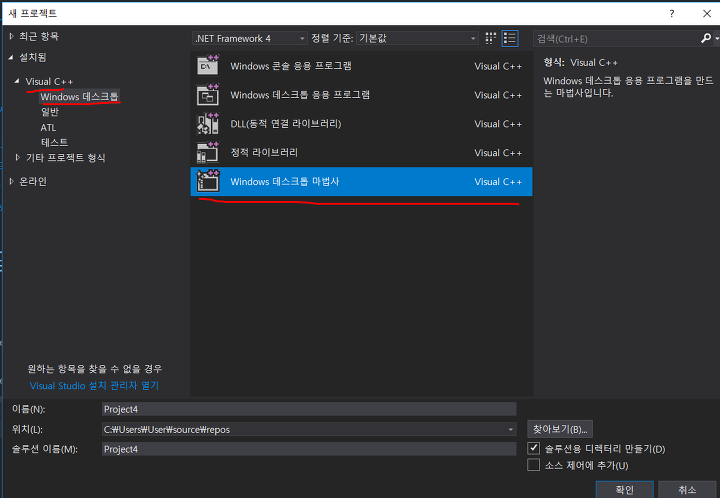Switch to medium icons list view
Screen dimensions: 720x498
click(x=510, y=39)
